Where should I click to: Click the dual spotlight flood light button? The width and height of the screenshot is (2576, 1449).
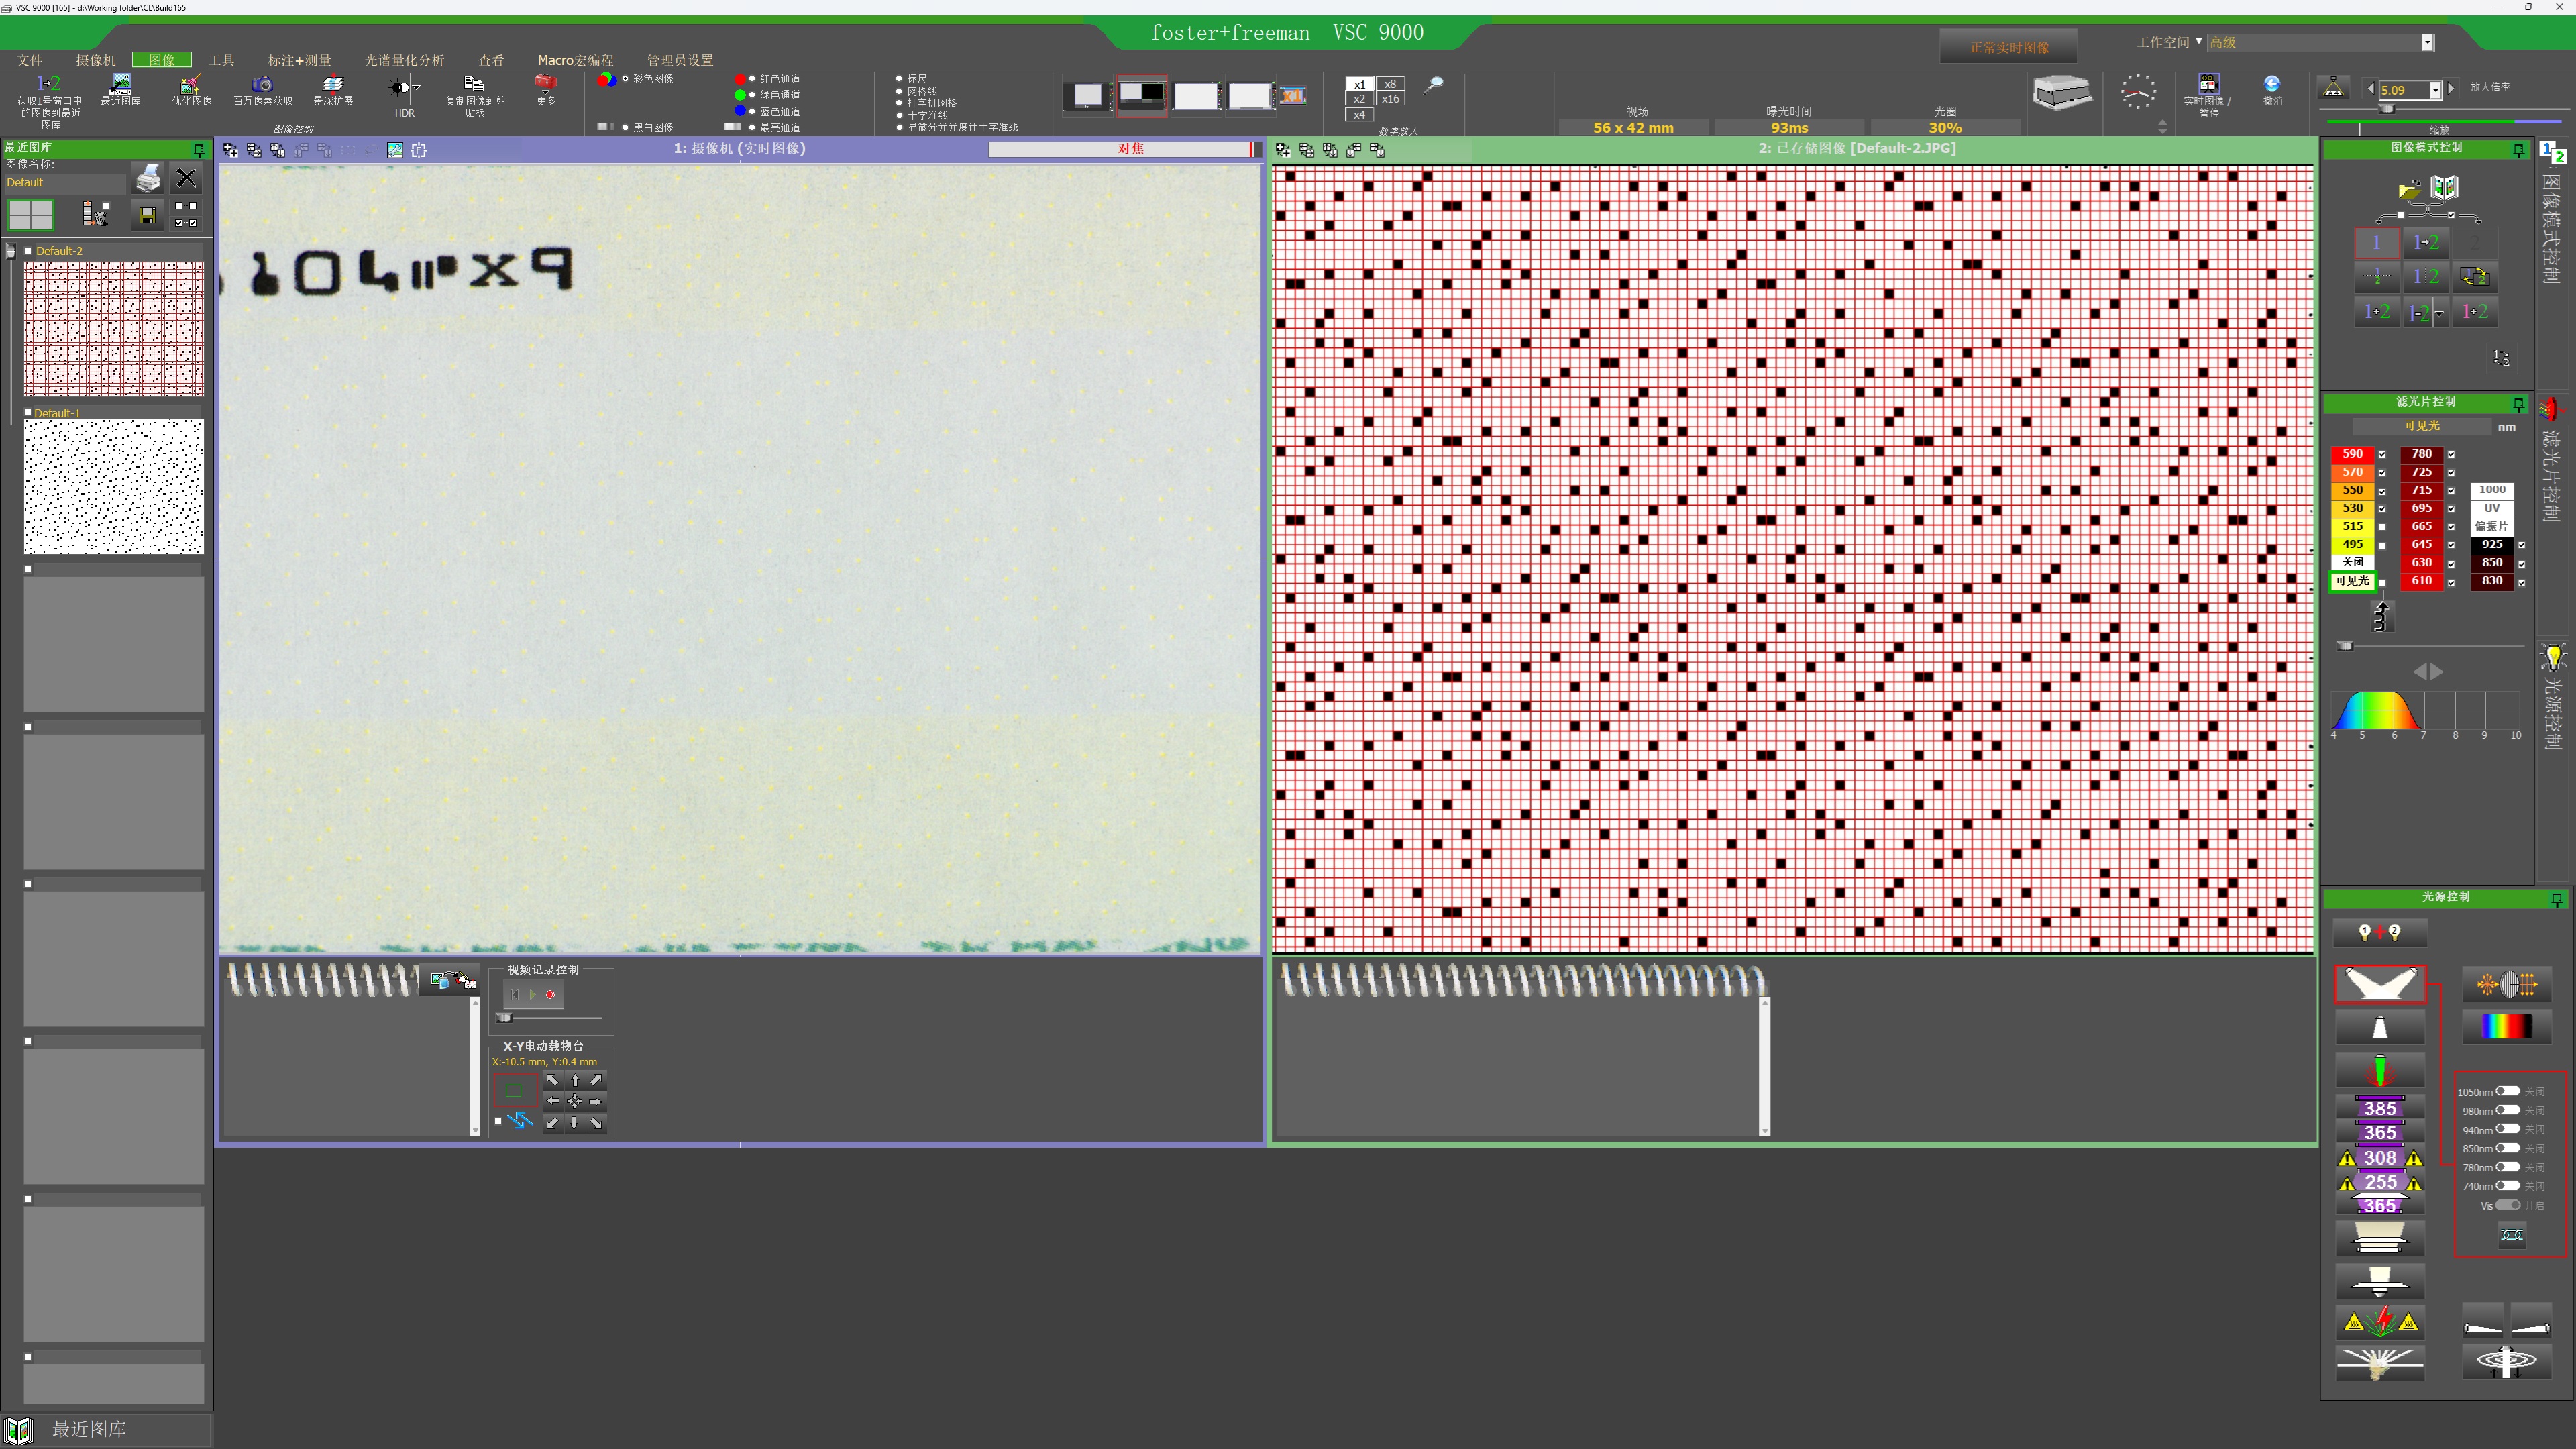coord(2380,984)
